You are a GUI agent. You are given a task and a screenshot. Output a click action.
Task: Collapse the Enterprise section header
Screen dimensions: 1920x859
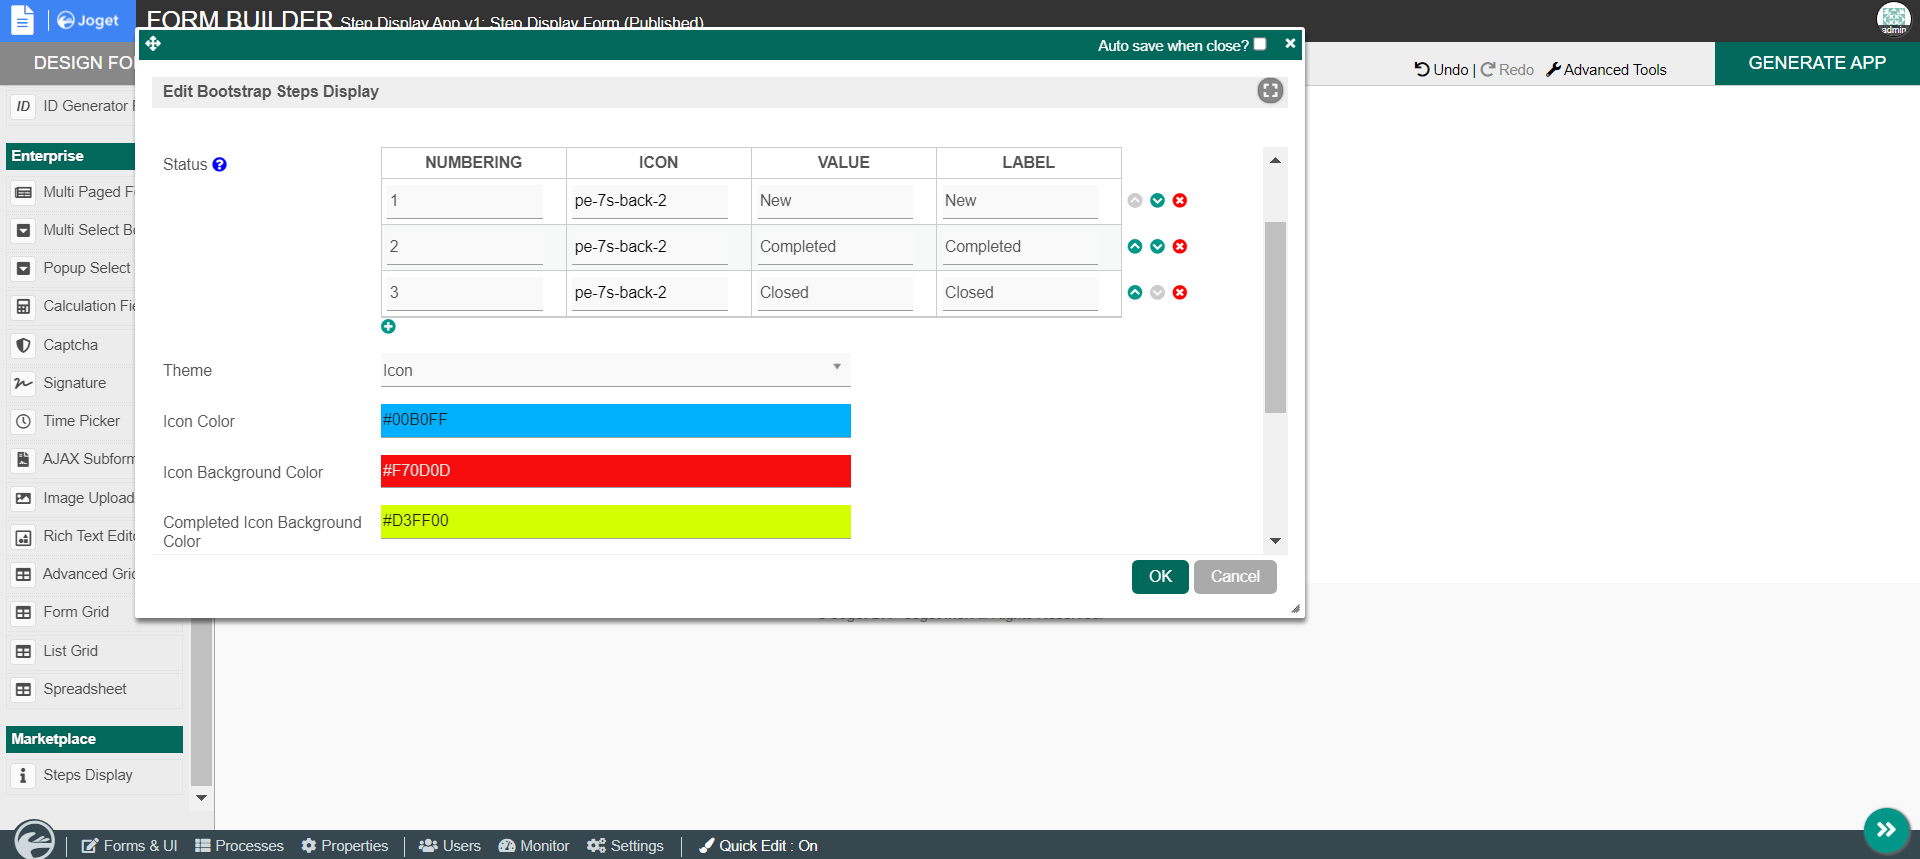pos(71,156)
